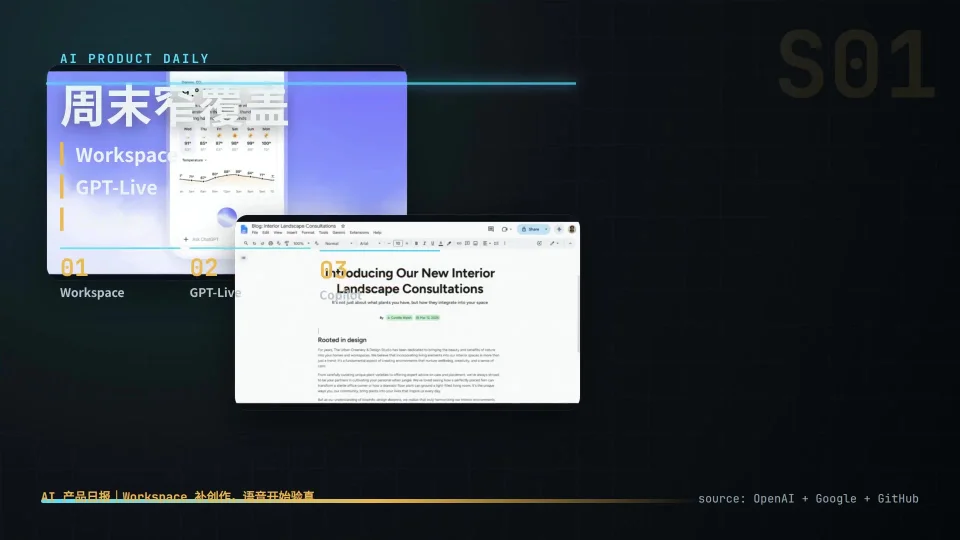Click the search menus magnifier icon

(246, 243)
